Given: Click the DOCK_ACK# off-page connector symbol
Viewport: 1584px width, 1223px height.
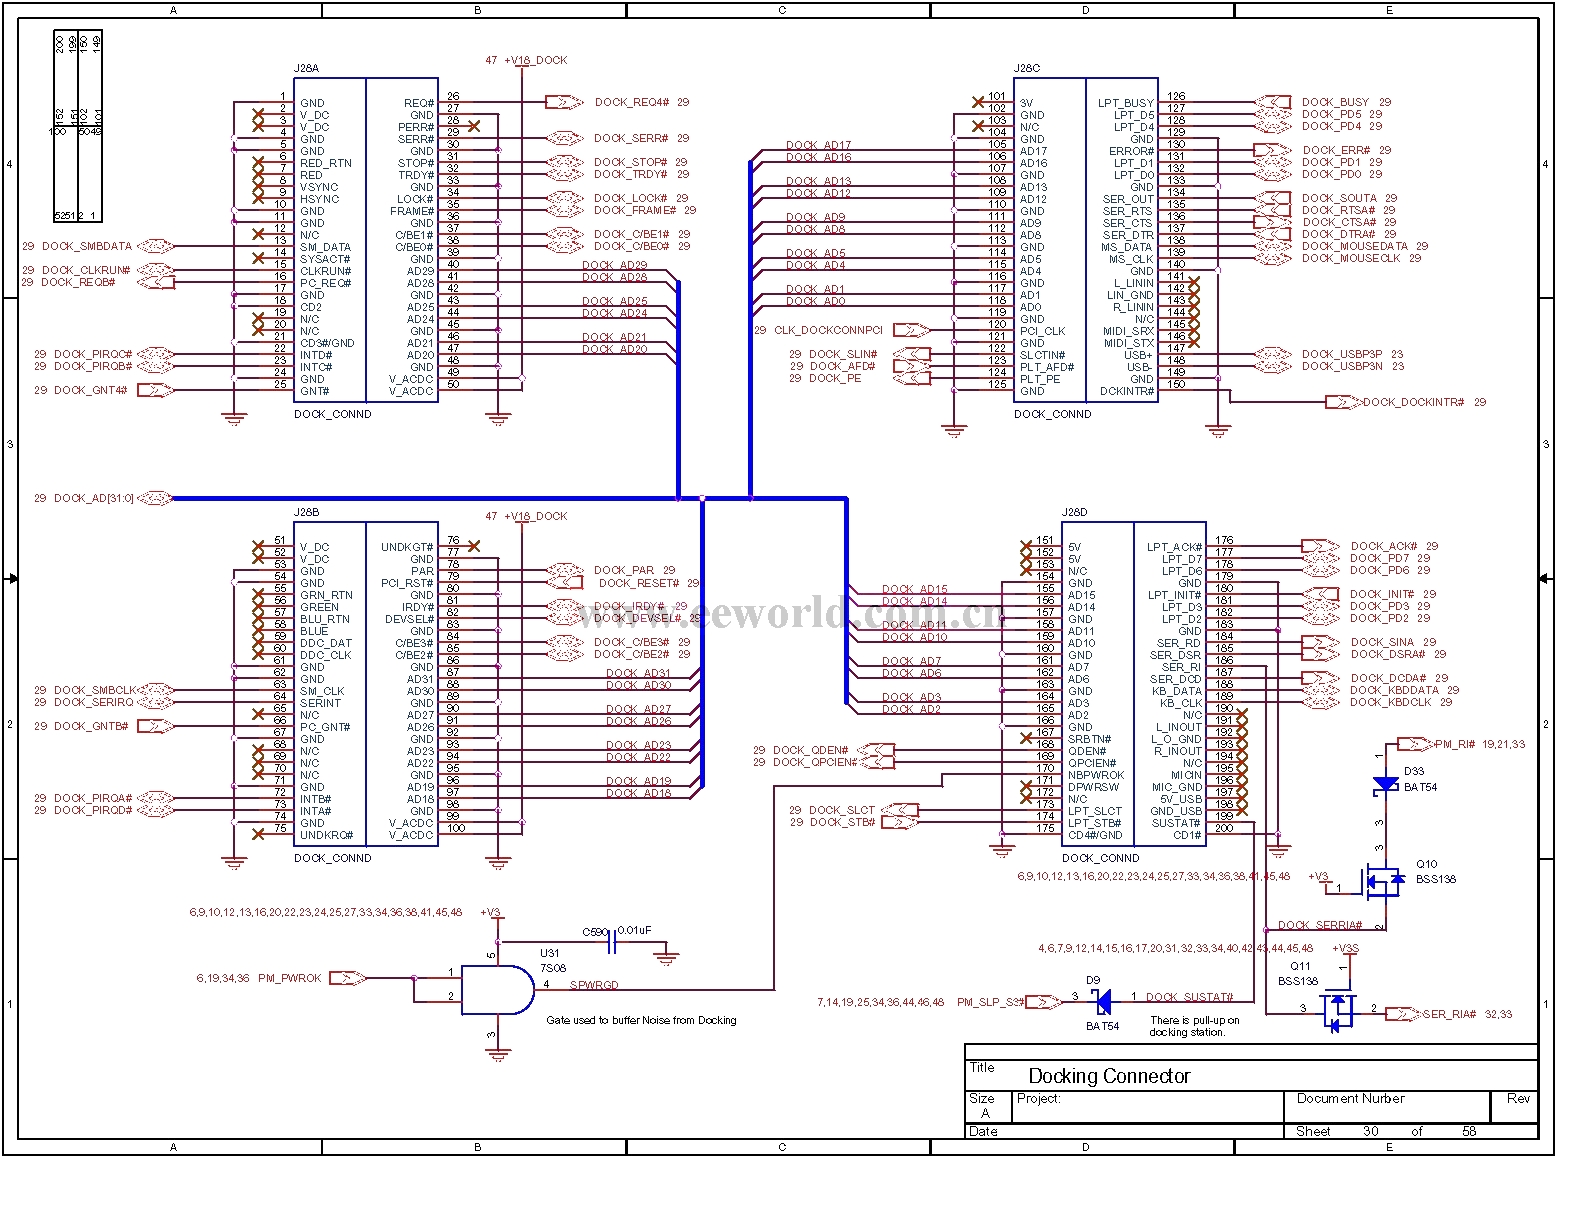Looking at the screenshot, I should tap(1320, 546).
